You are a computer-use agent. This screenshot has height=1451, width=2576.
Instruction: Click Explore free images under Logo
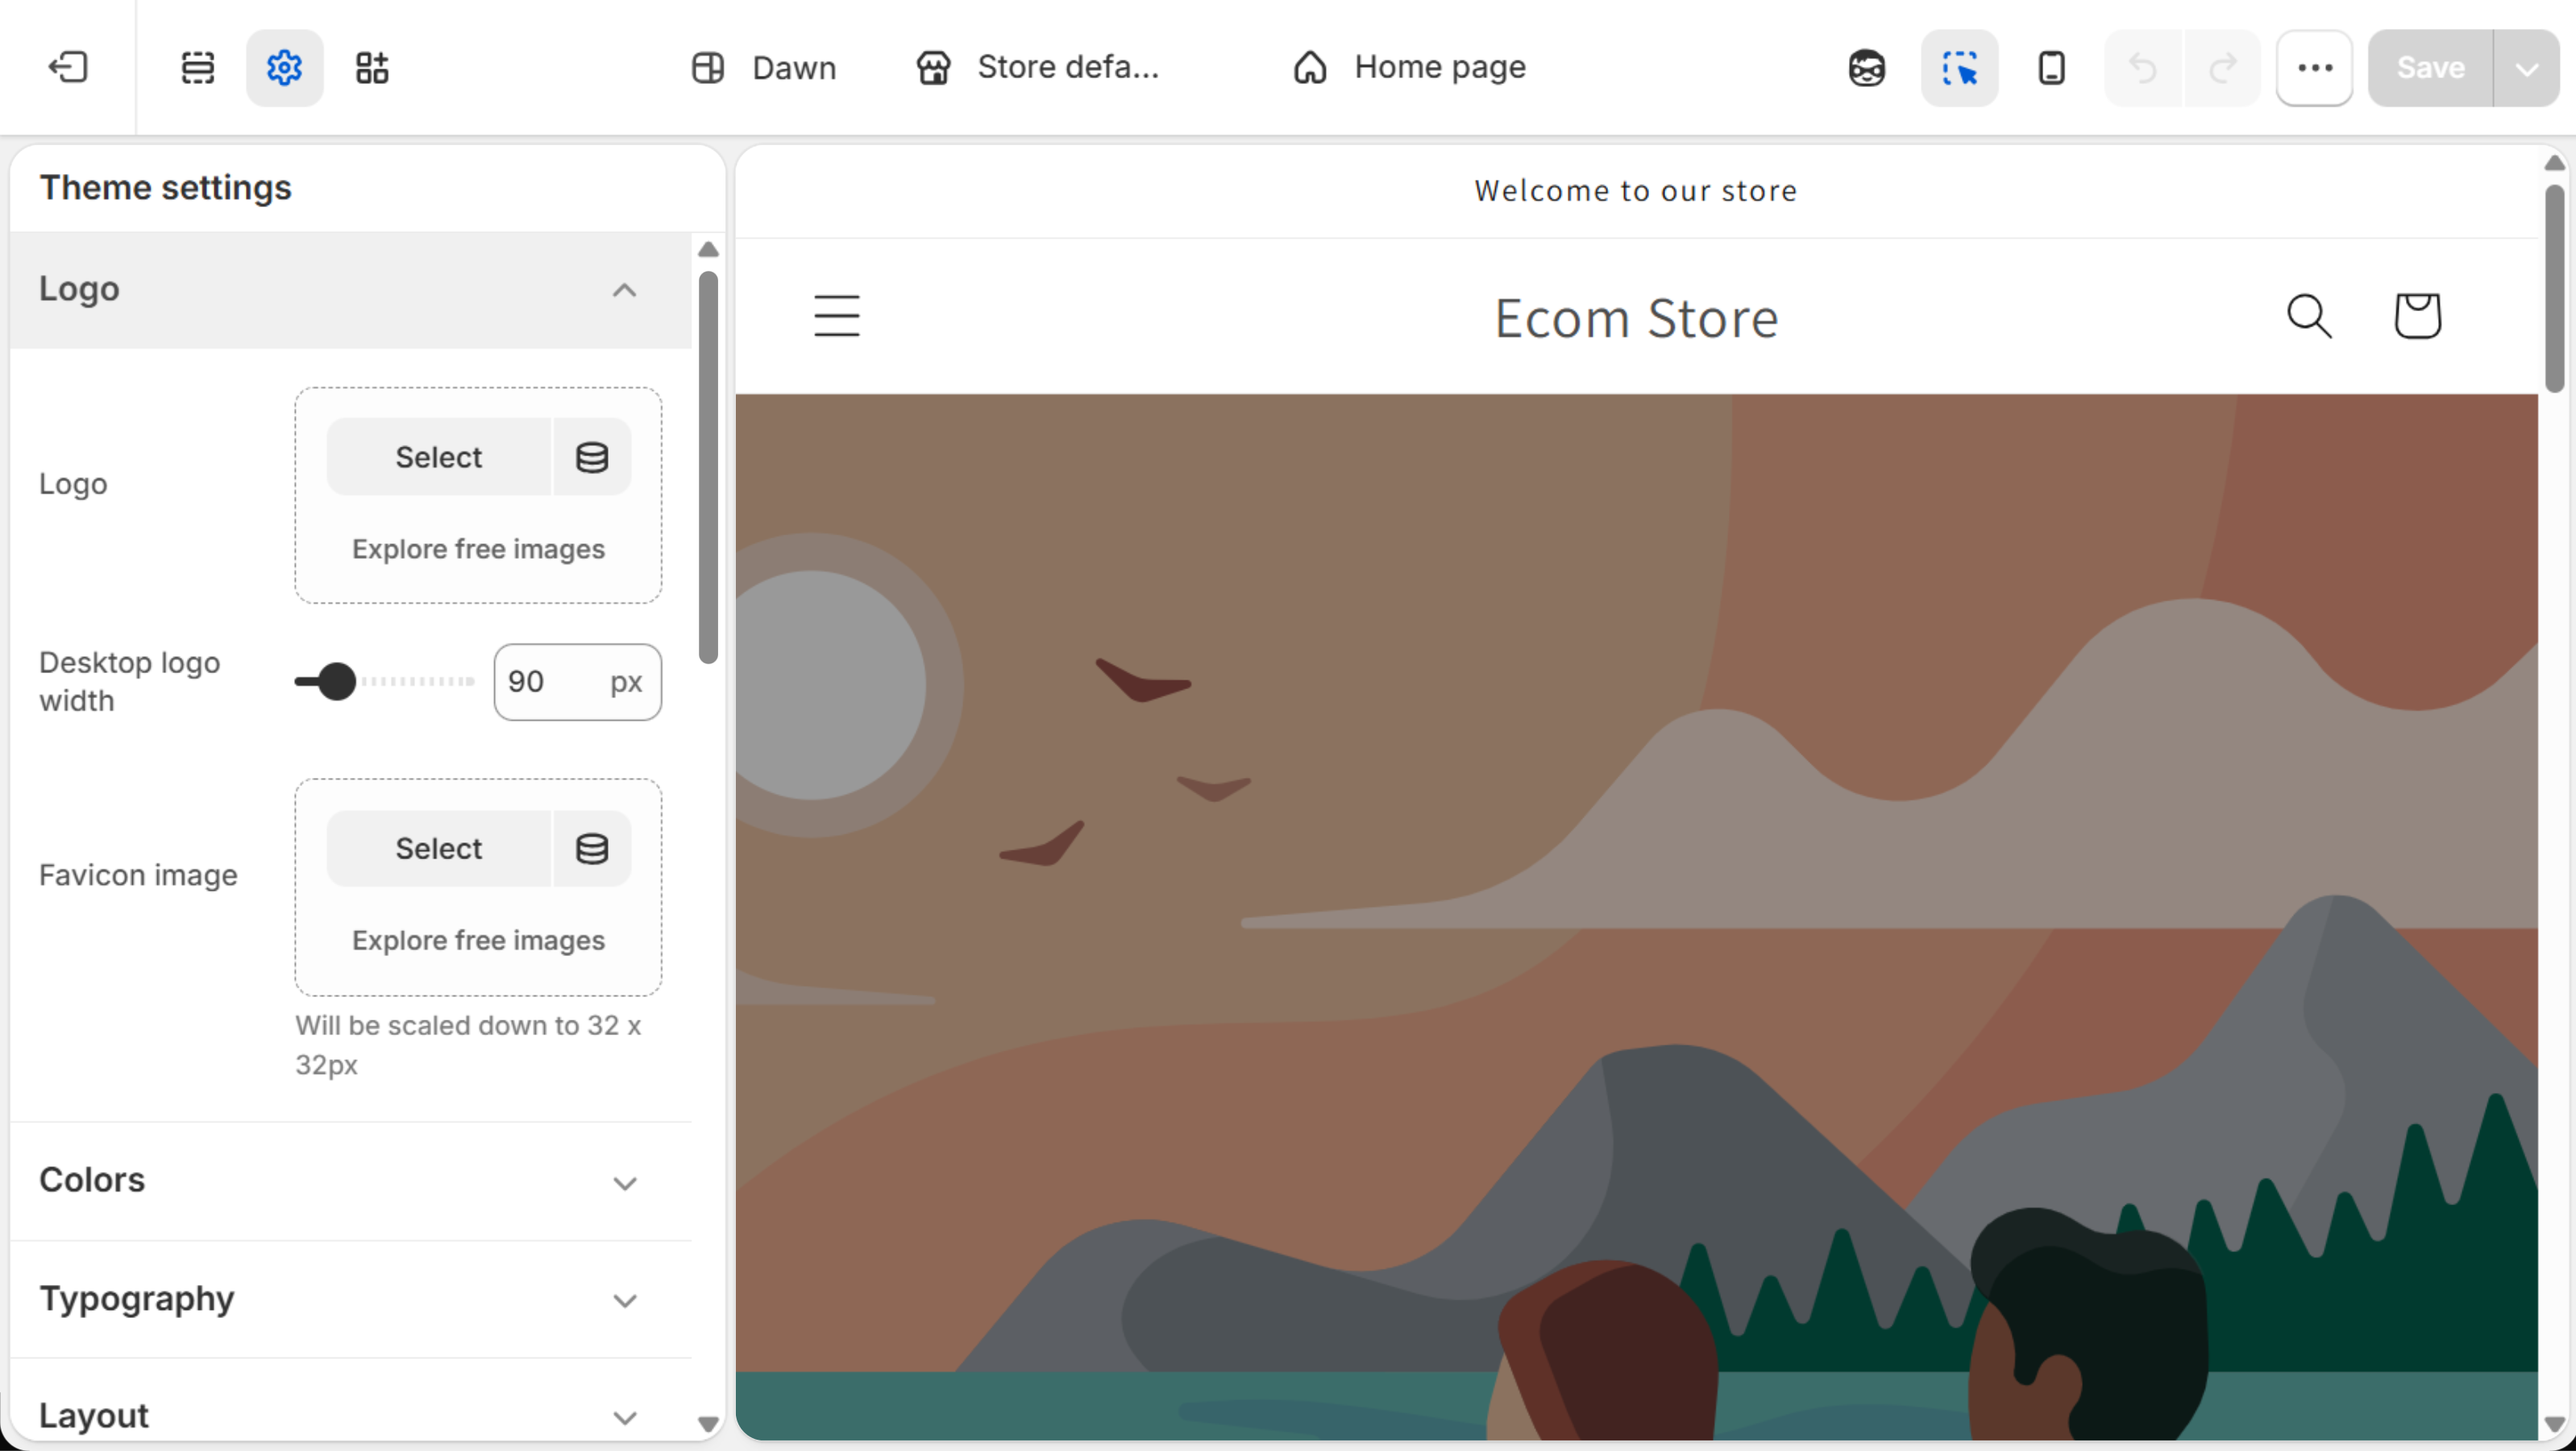point(478,549)
